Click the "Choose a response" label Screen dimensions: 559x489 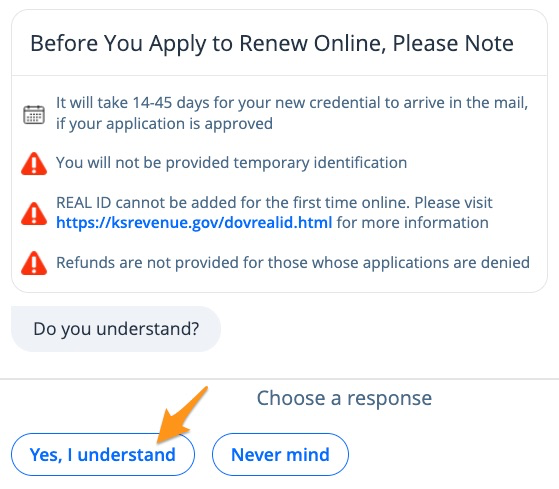(x=344, y=398)
